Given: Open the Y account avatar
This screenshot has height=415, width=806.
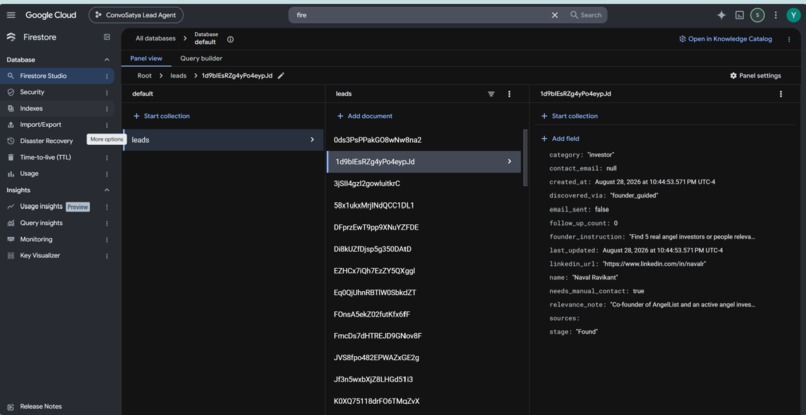Looking at the screenshot, I should point(793,15).
